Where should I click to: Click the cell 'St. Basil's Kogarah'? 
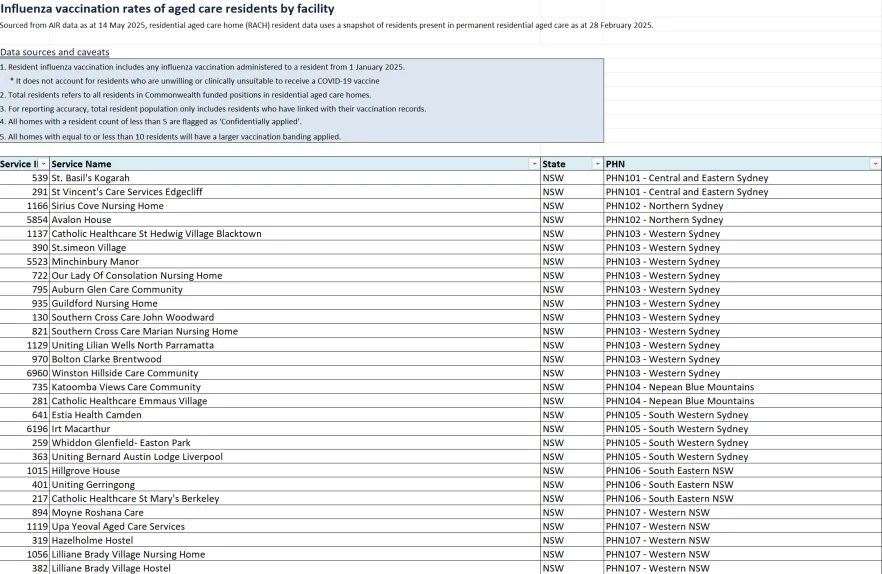pyautogui.click(x=295, y=178)
